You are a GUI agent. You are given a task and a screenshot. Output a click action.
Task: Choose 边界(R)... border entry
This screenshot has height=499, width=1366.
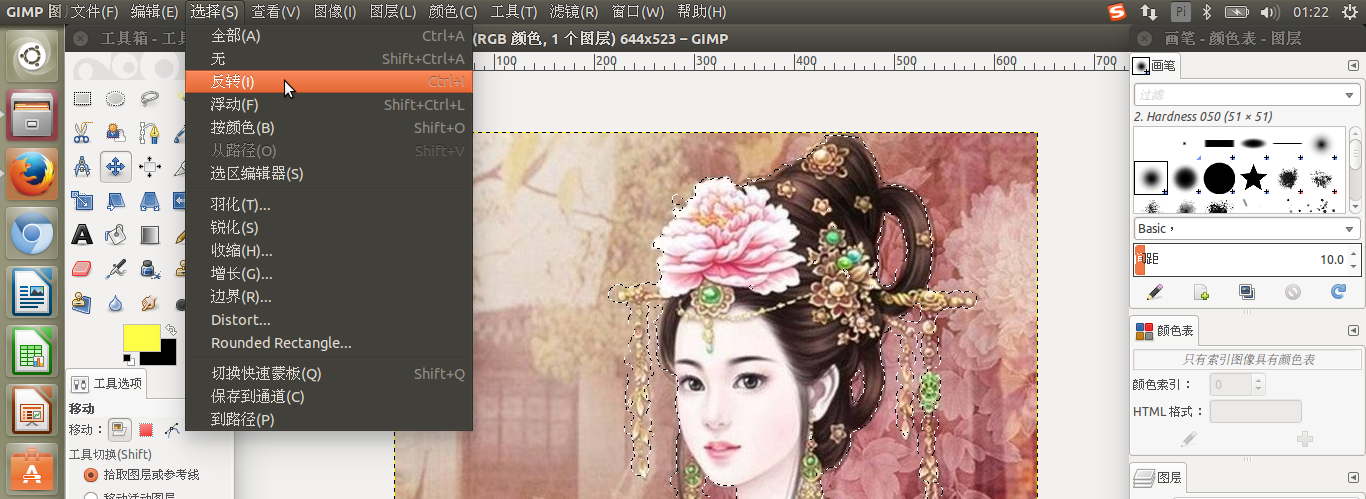tap(329, 296)
